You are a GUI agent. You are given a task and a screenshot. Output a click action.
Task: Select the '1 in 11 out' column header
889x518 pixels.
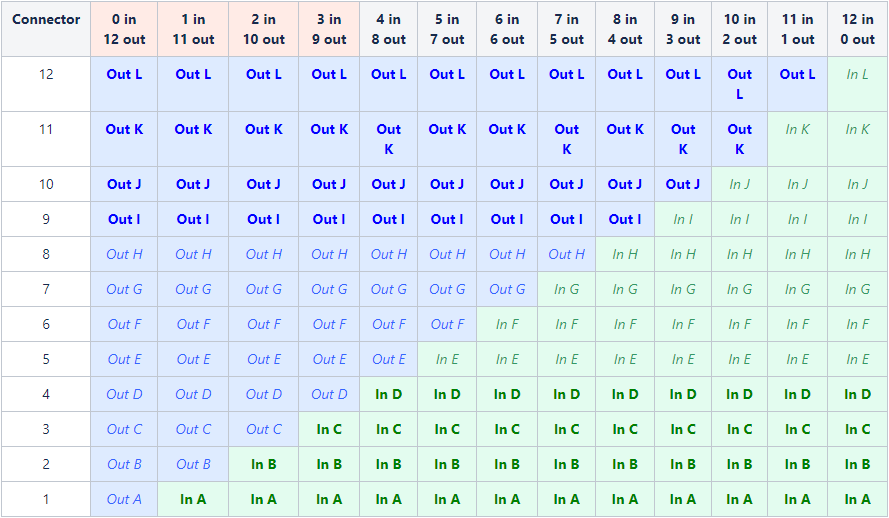193,29
